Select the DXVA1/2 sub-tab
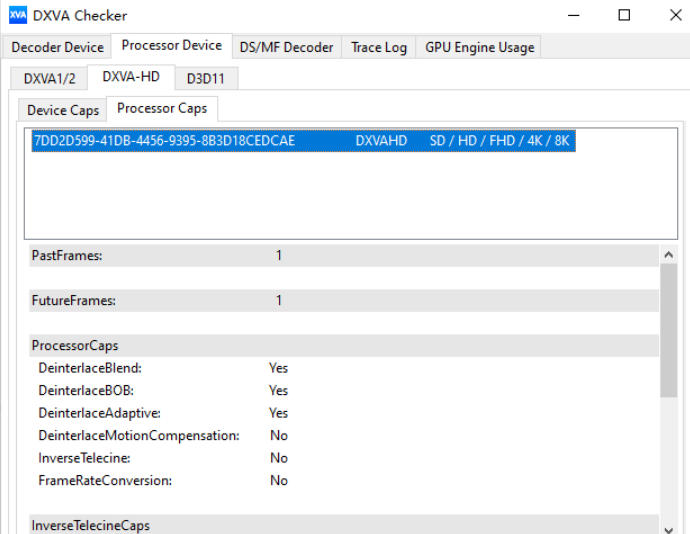Viewport: 690px width, 534px height. [49, 78]
